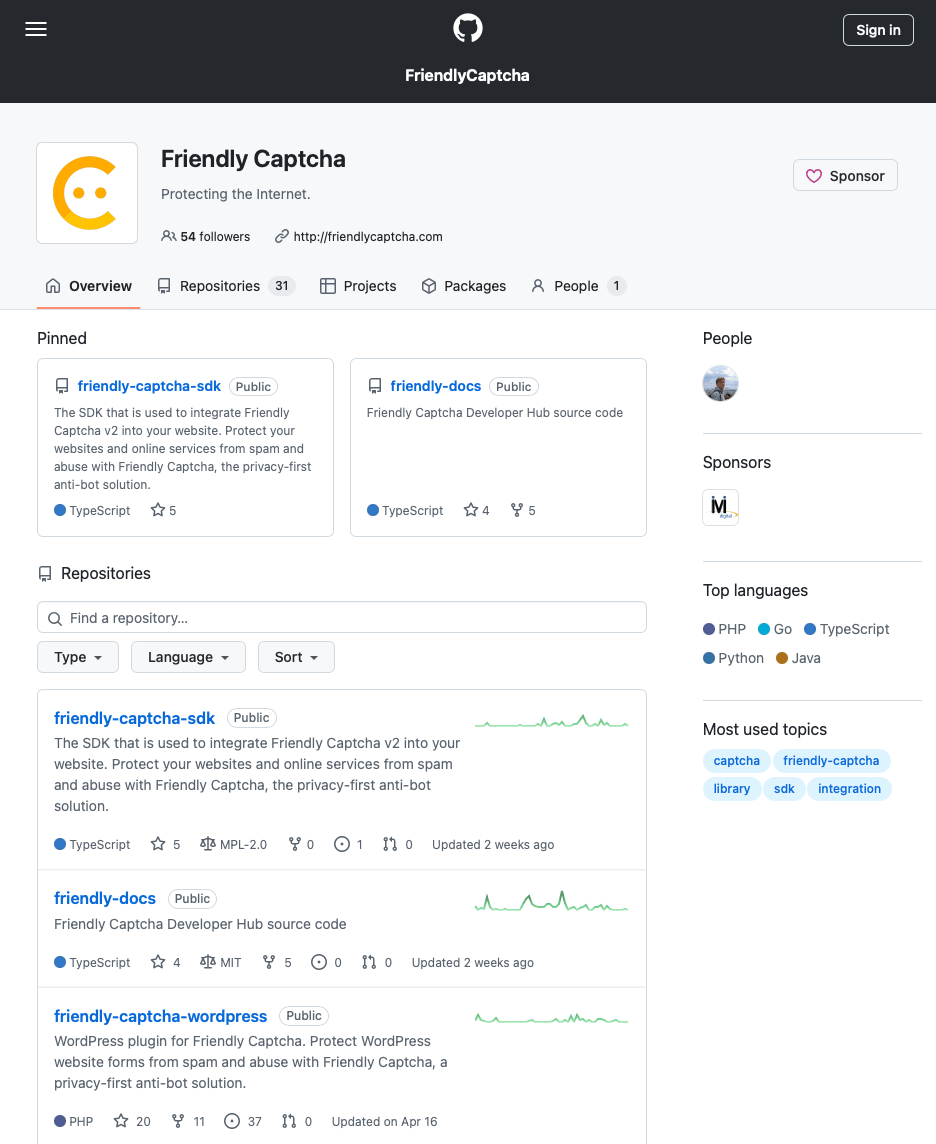Viewport: 936px width, 1144px height.
Task: Open the Sort options dropdown
Action: pyautogui.click(x=296, y=657)
